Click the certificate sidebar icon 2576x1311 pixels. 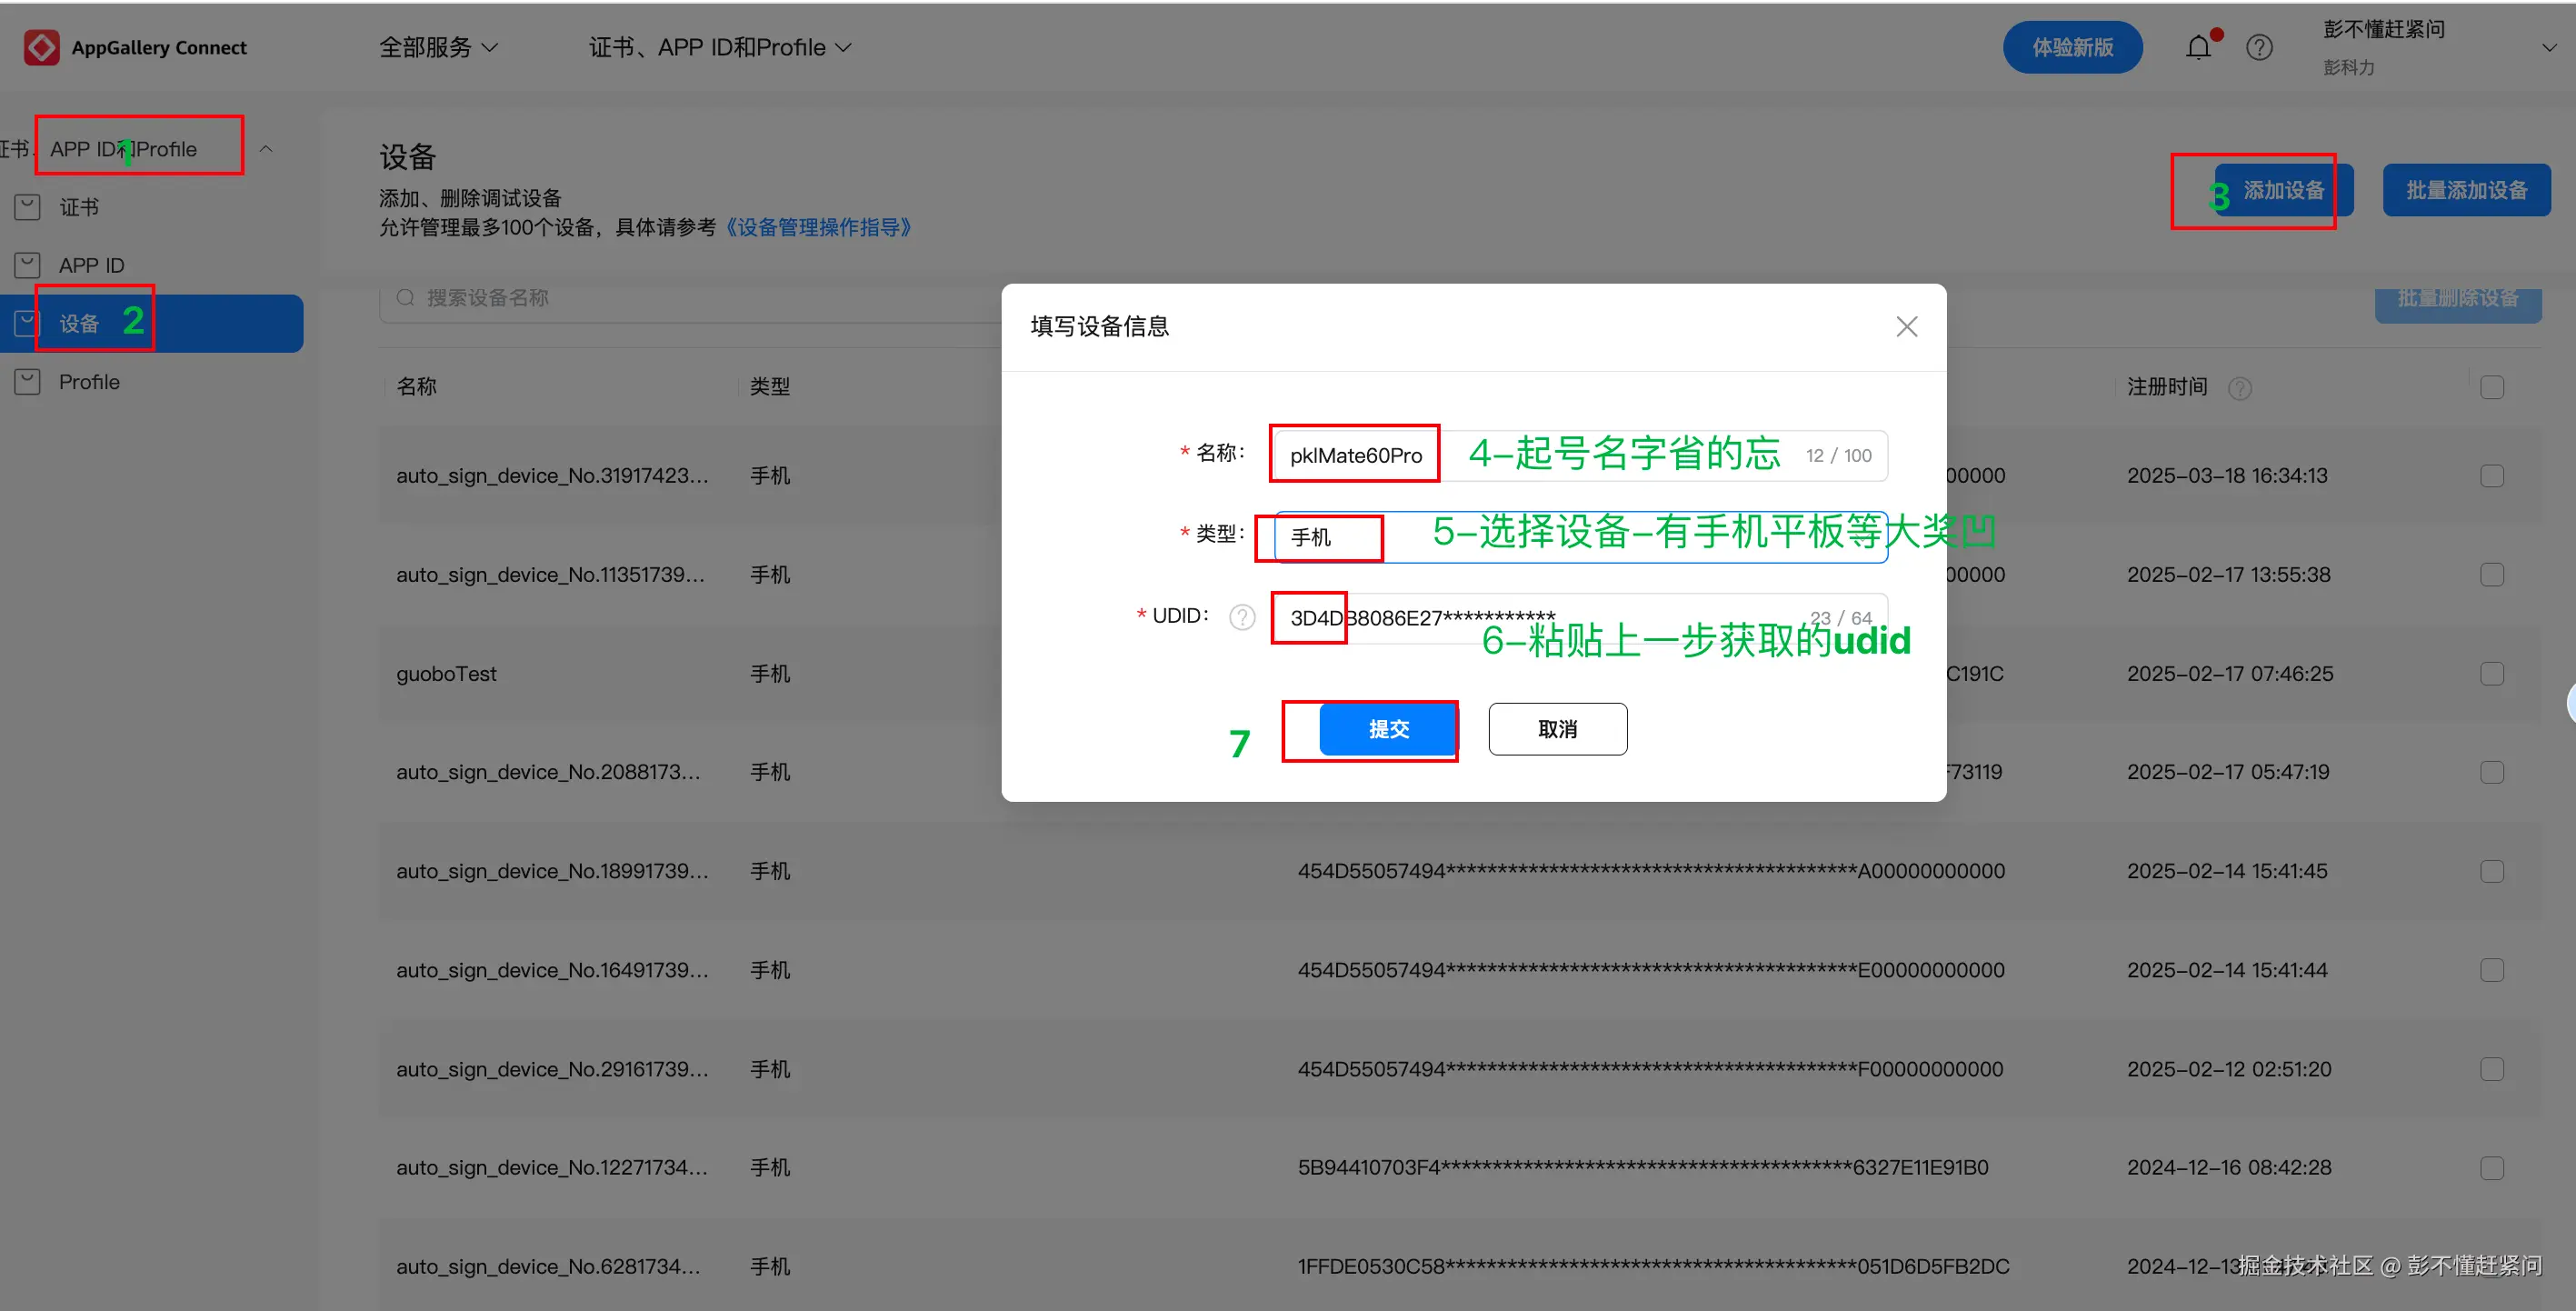tap(28, 207)
